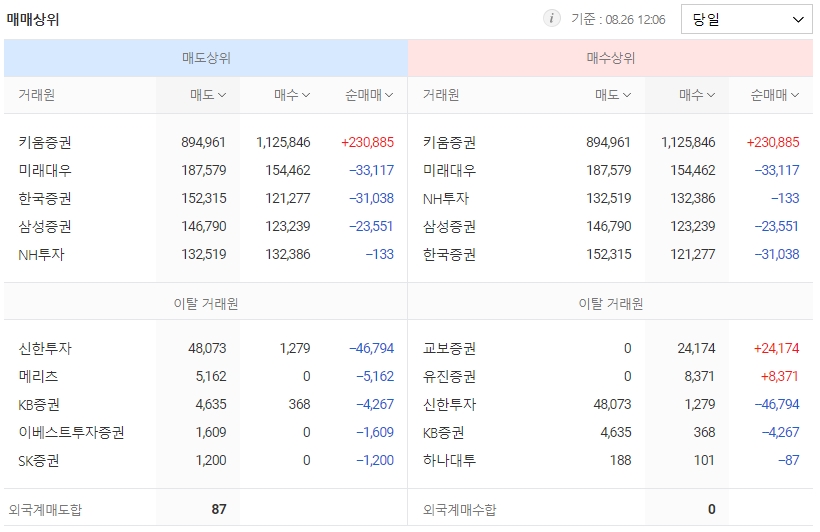Sort 매수상위 table by 매수 column
This screenshot has height=532, width=820.
coord(697,95)
